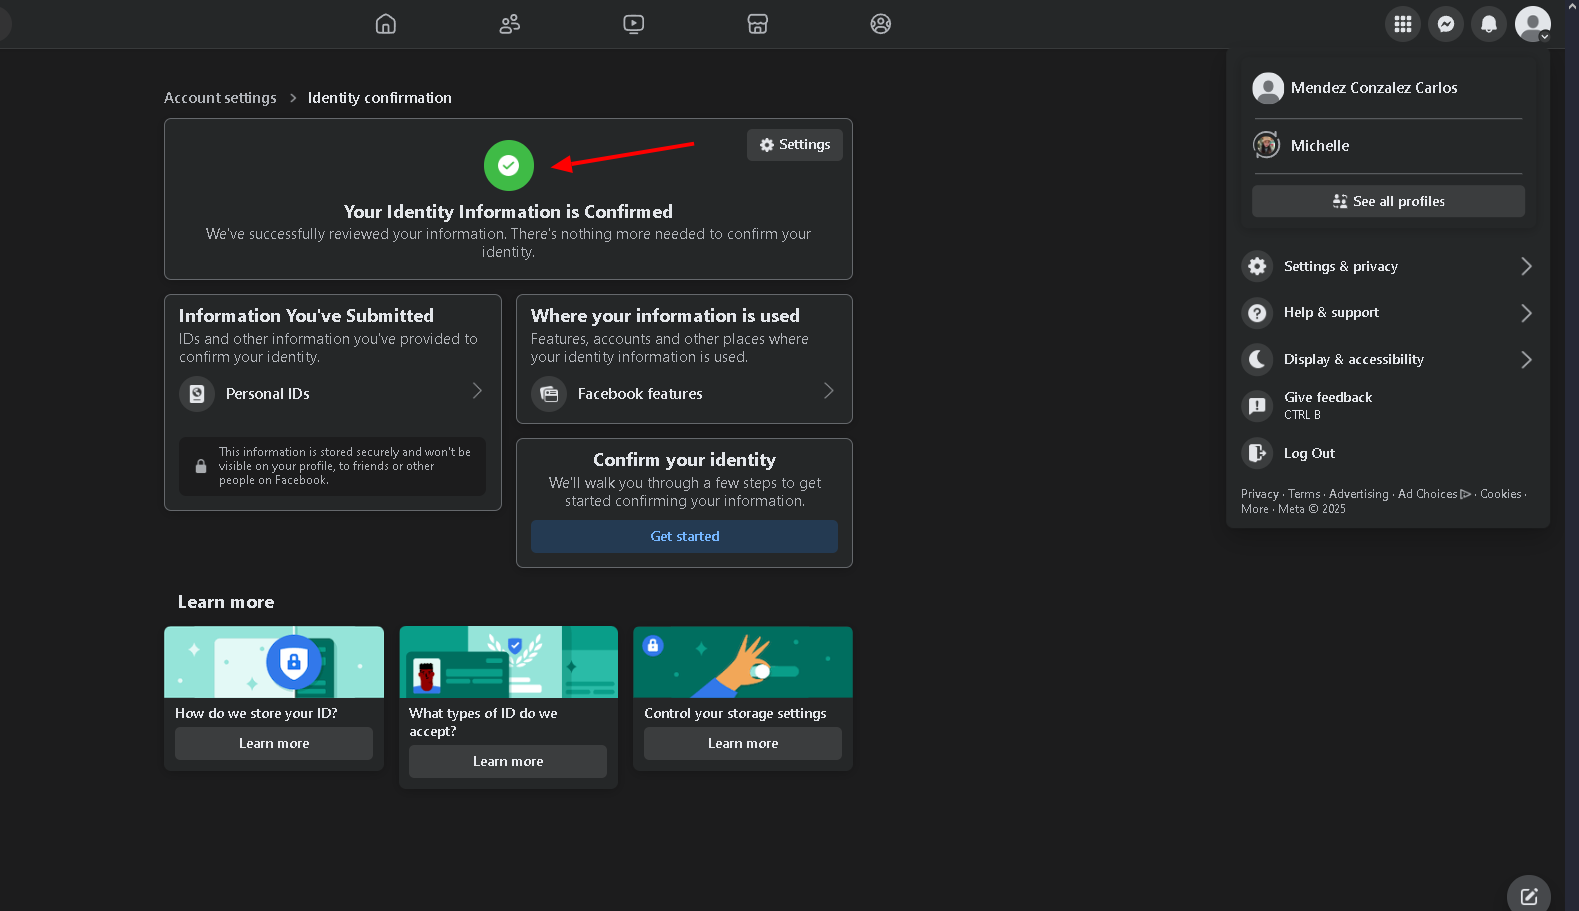
Task: Expand Display & accessibility submenu
Action: click(1387, 359)
